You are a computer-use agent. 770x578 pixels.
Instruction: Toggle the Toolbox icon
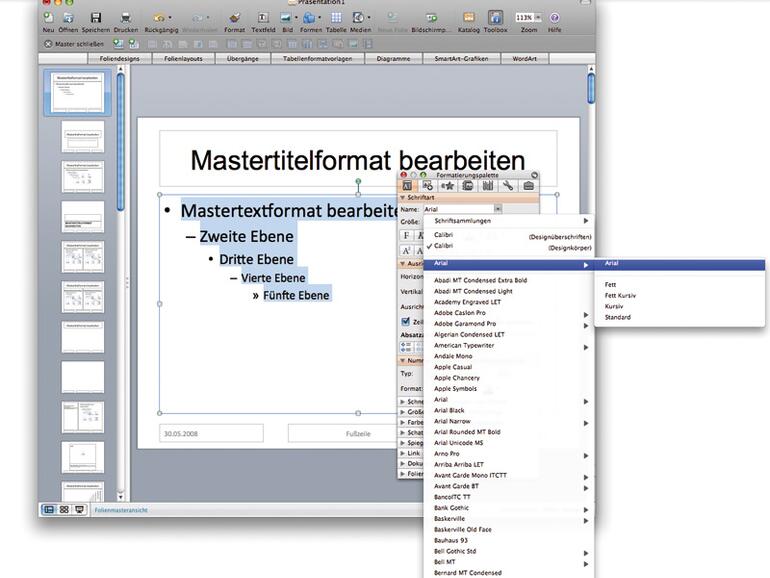coord(495,18)
